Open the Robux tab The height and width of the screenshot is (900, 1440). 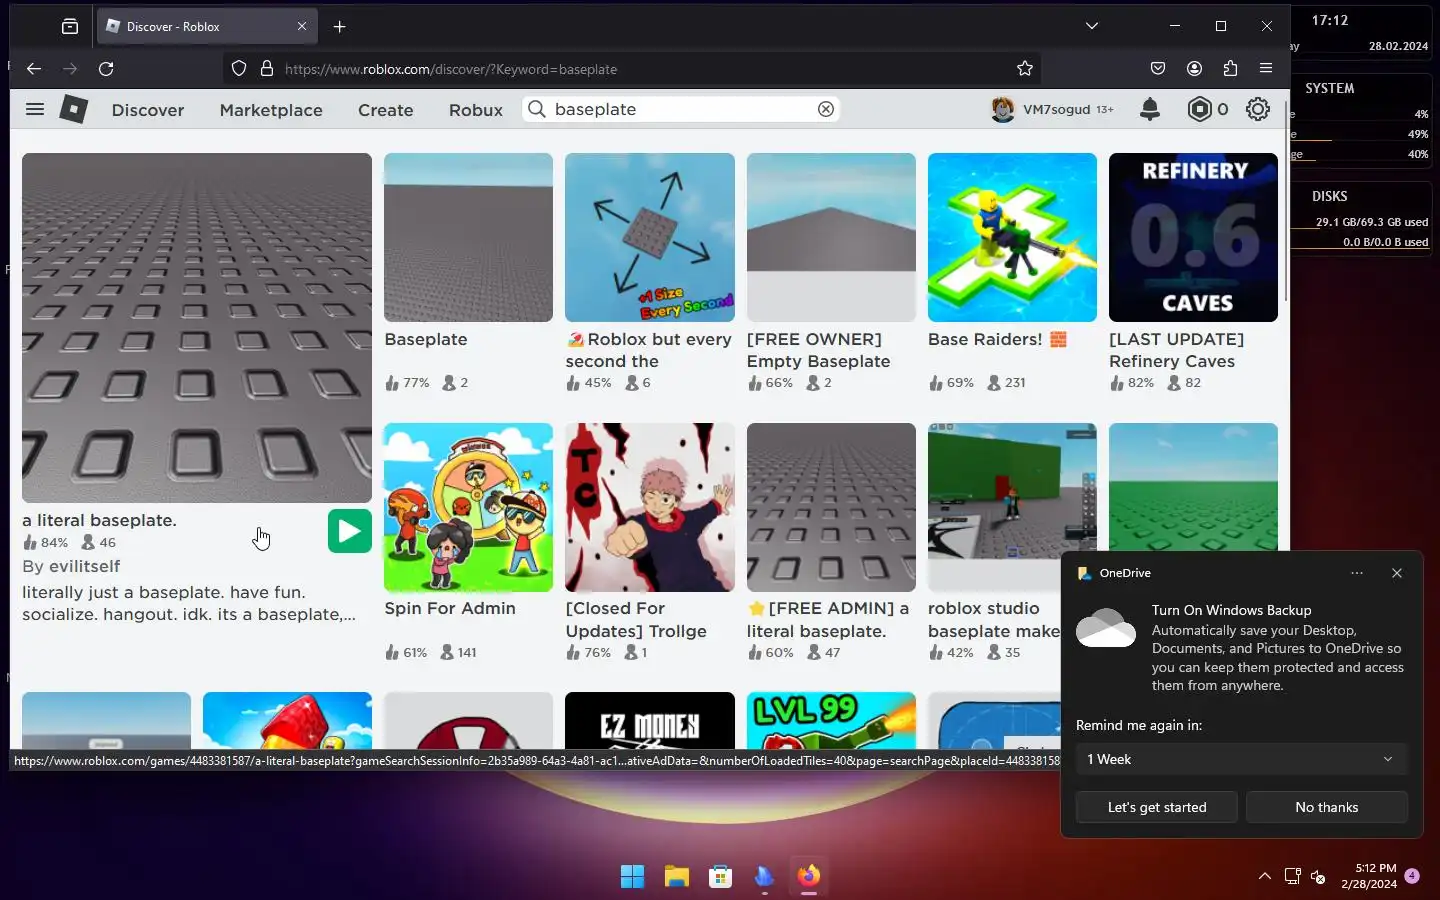(x=476, y=110)
